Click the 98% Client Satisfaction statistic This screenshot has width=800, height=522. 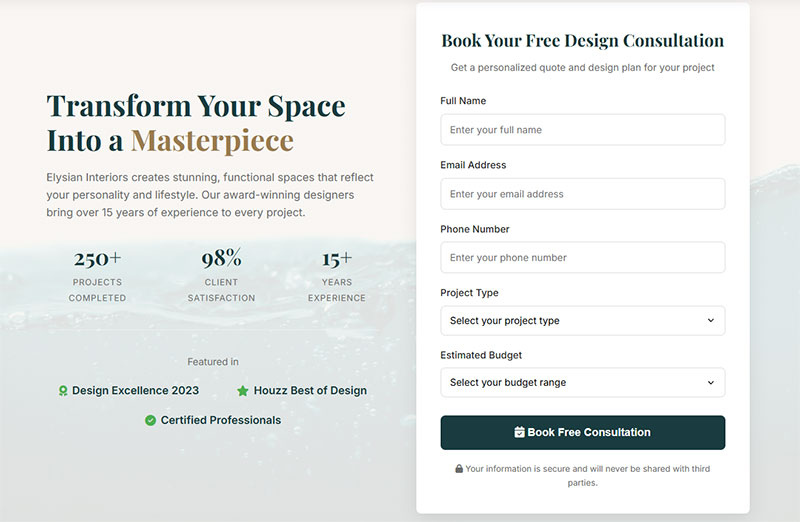coord(221,273)
